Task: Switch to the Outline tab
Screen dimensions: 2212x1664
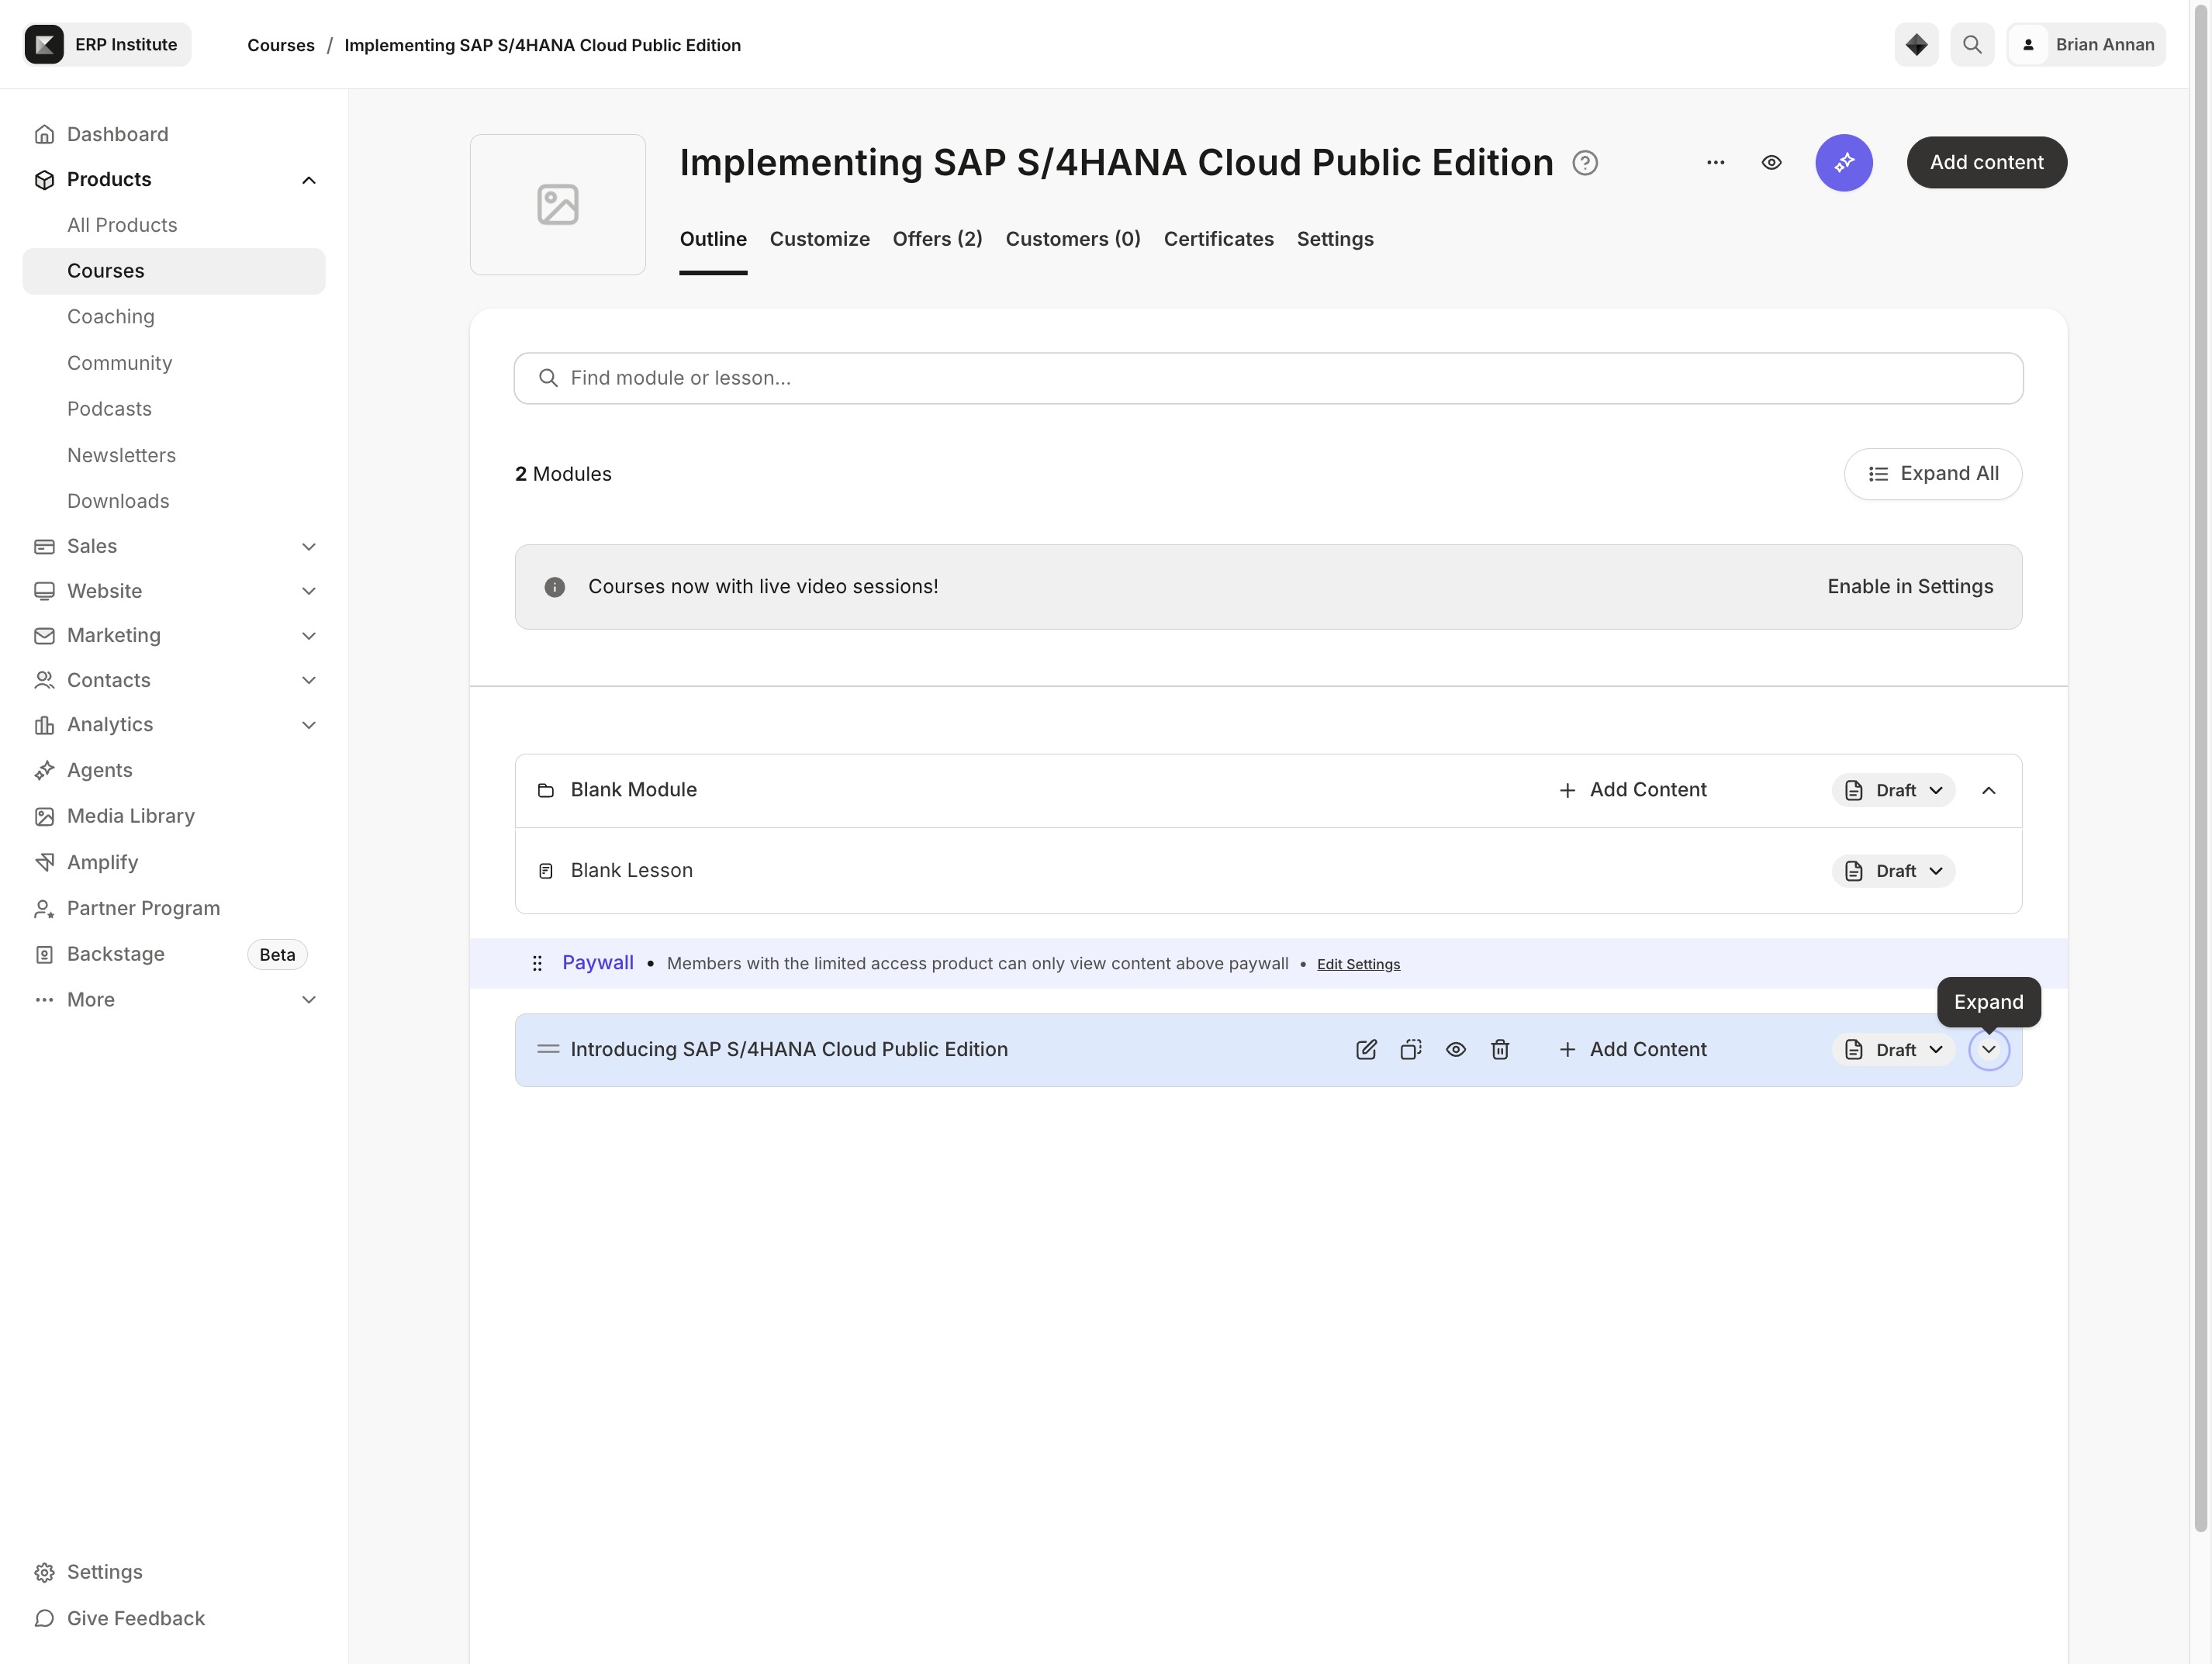Action: [713, 239]
